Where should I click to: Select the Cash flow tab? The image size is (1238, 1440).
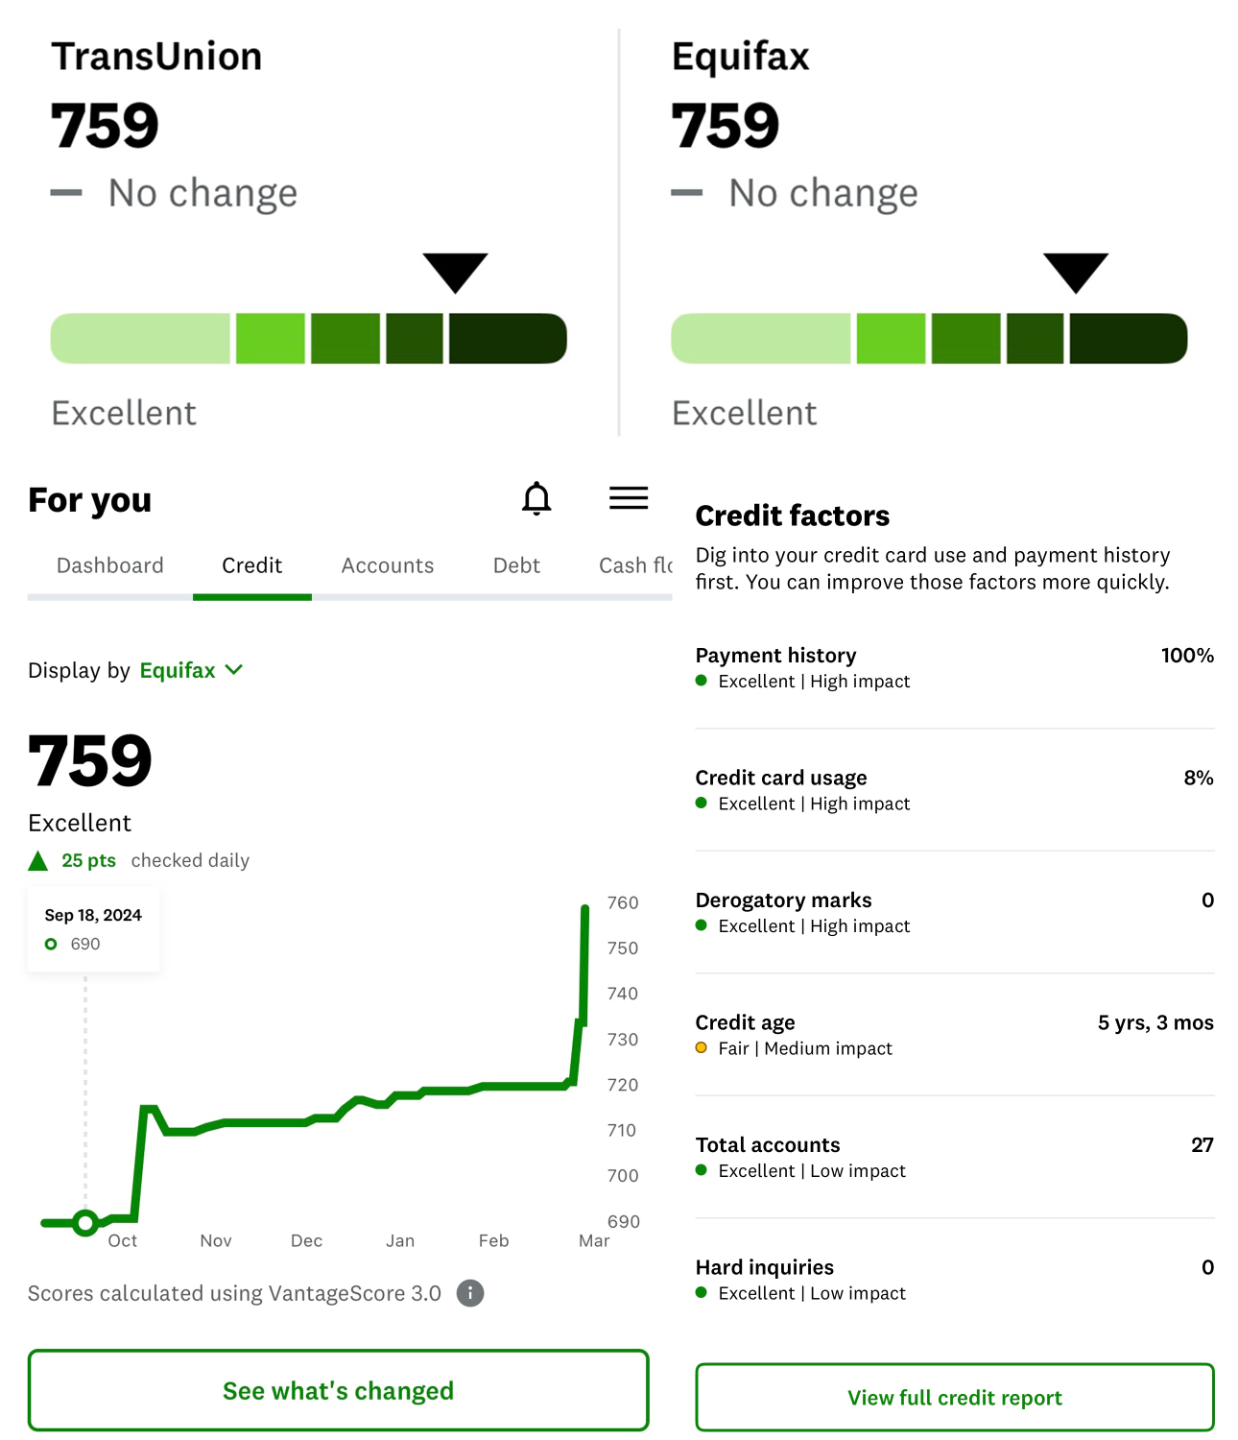[635, 565]
